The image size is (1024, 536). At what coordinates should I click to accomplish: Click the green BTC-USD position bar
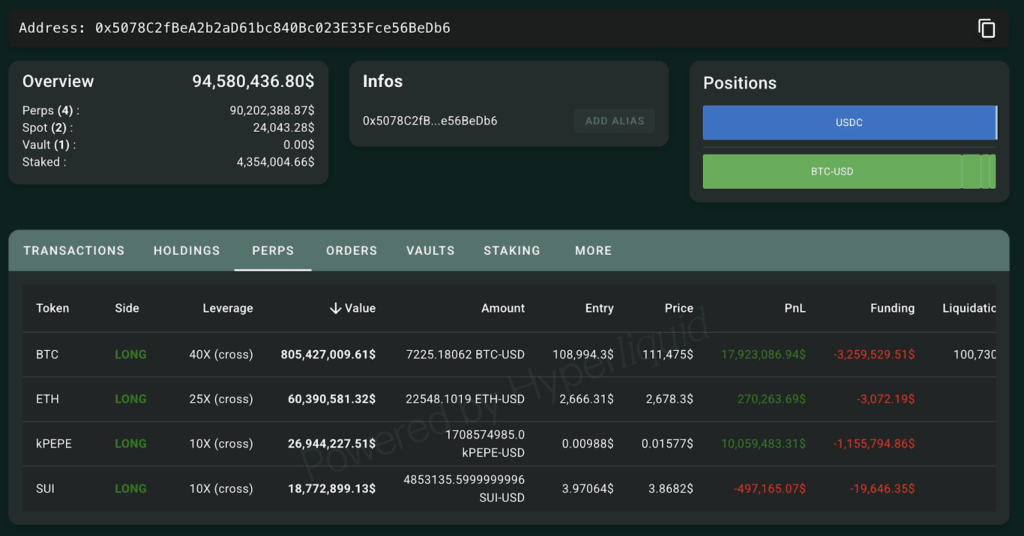pyautogui.click(x=831, y=171)
